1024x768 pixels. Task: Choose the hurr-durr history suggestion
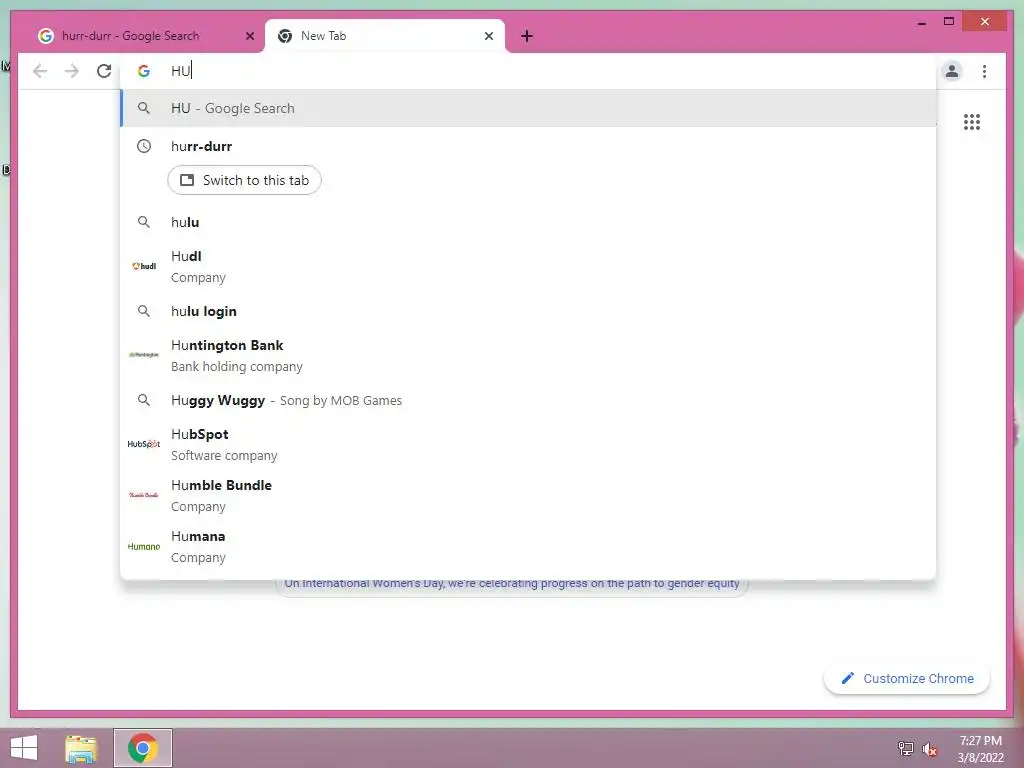point(528,146)
